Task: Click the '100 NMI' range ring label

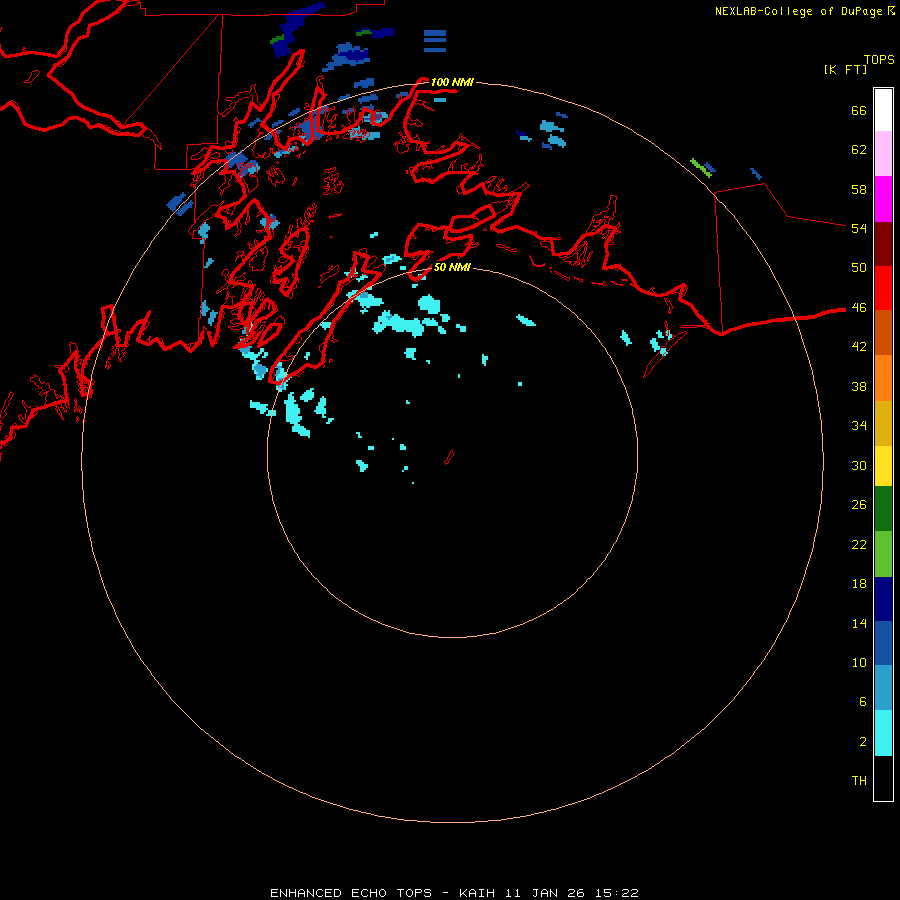Action: coord(452,82)
